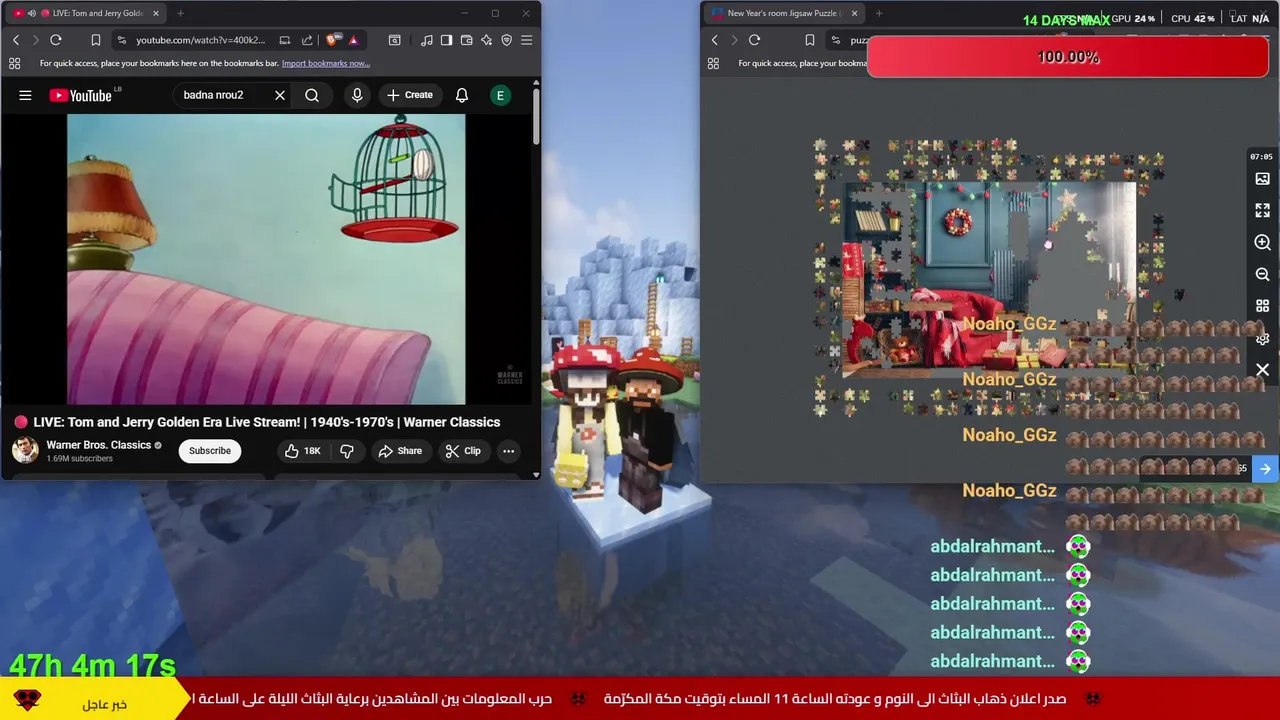Viewport: 1280px width, 720px height.
Task: Open the YouTube hamburger guide menu
Action: coord(25,95)
